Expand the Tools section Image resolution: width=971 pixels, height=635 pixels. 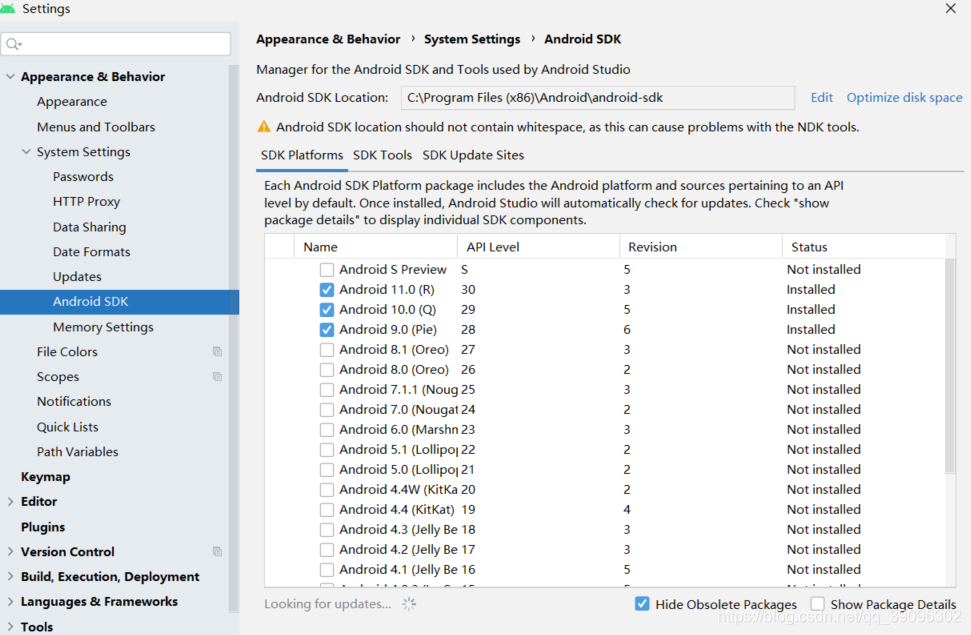tap(10, 626)
